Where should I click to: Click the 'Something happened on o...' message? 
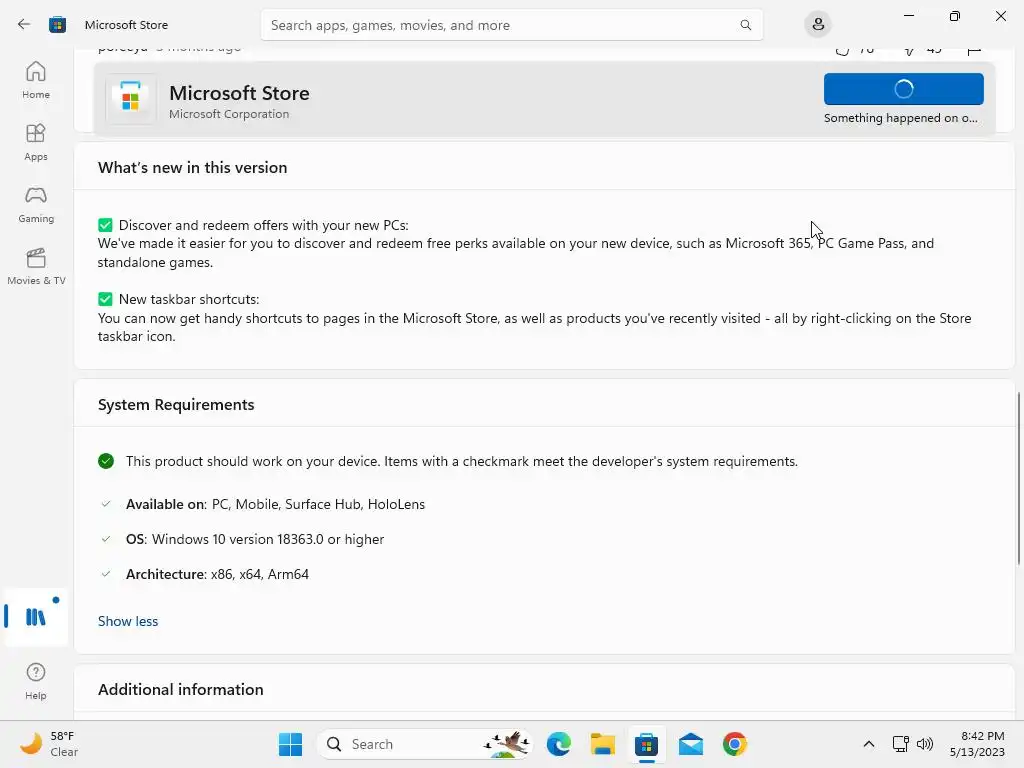pos(901,118)
